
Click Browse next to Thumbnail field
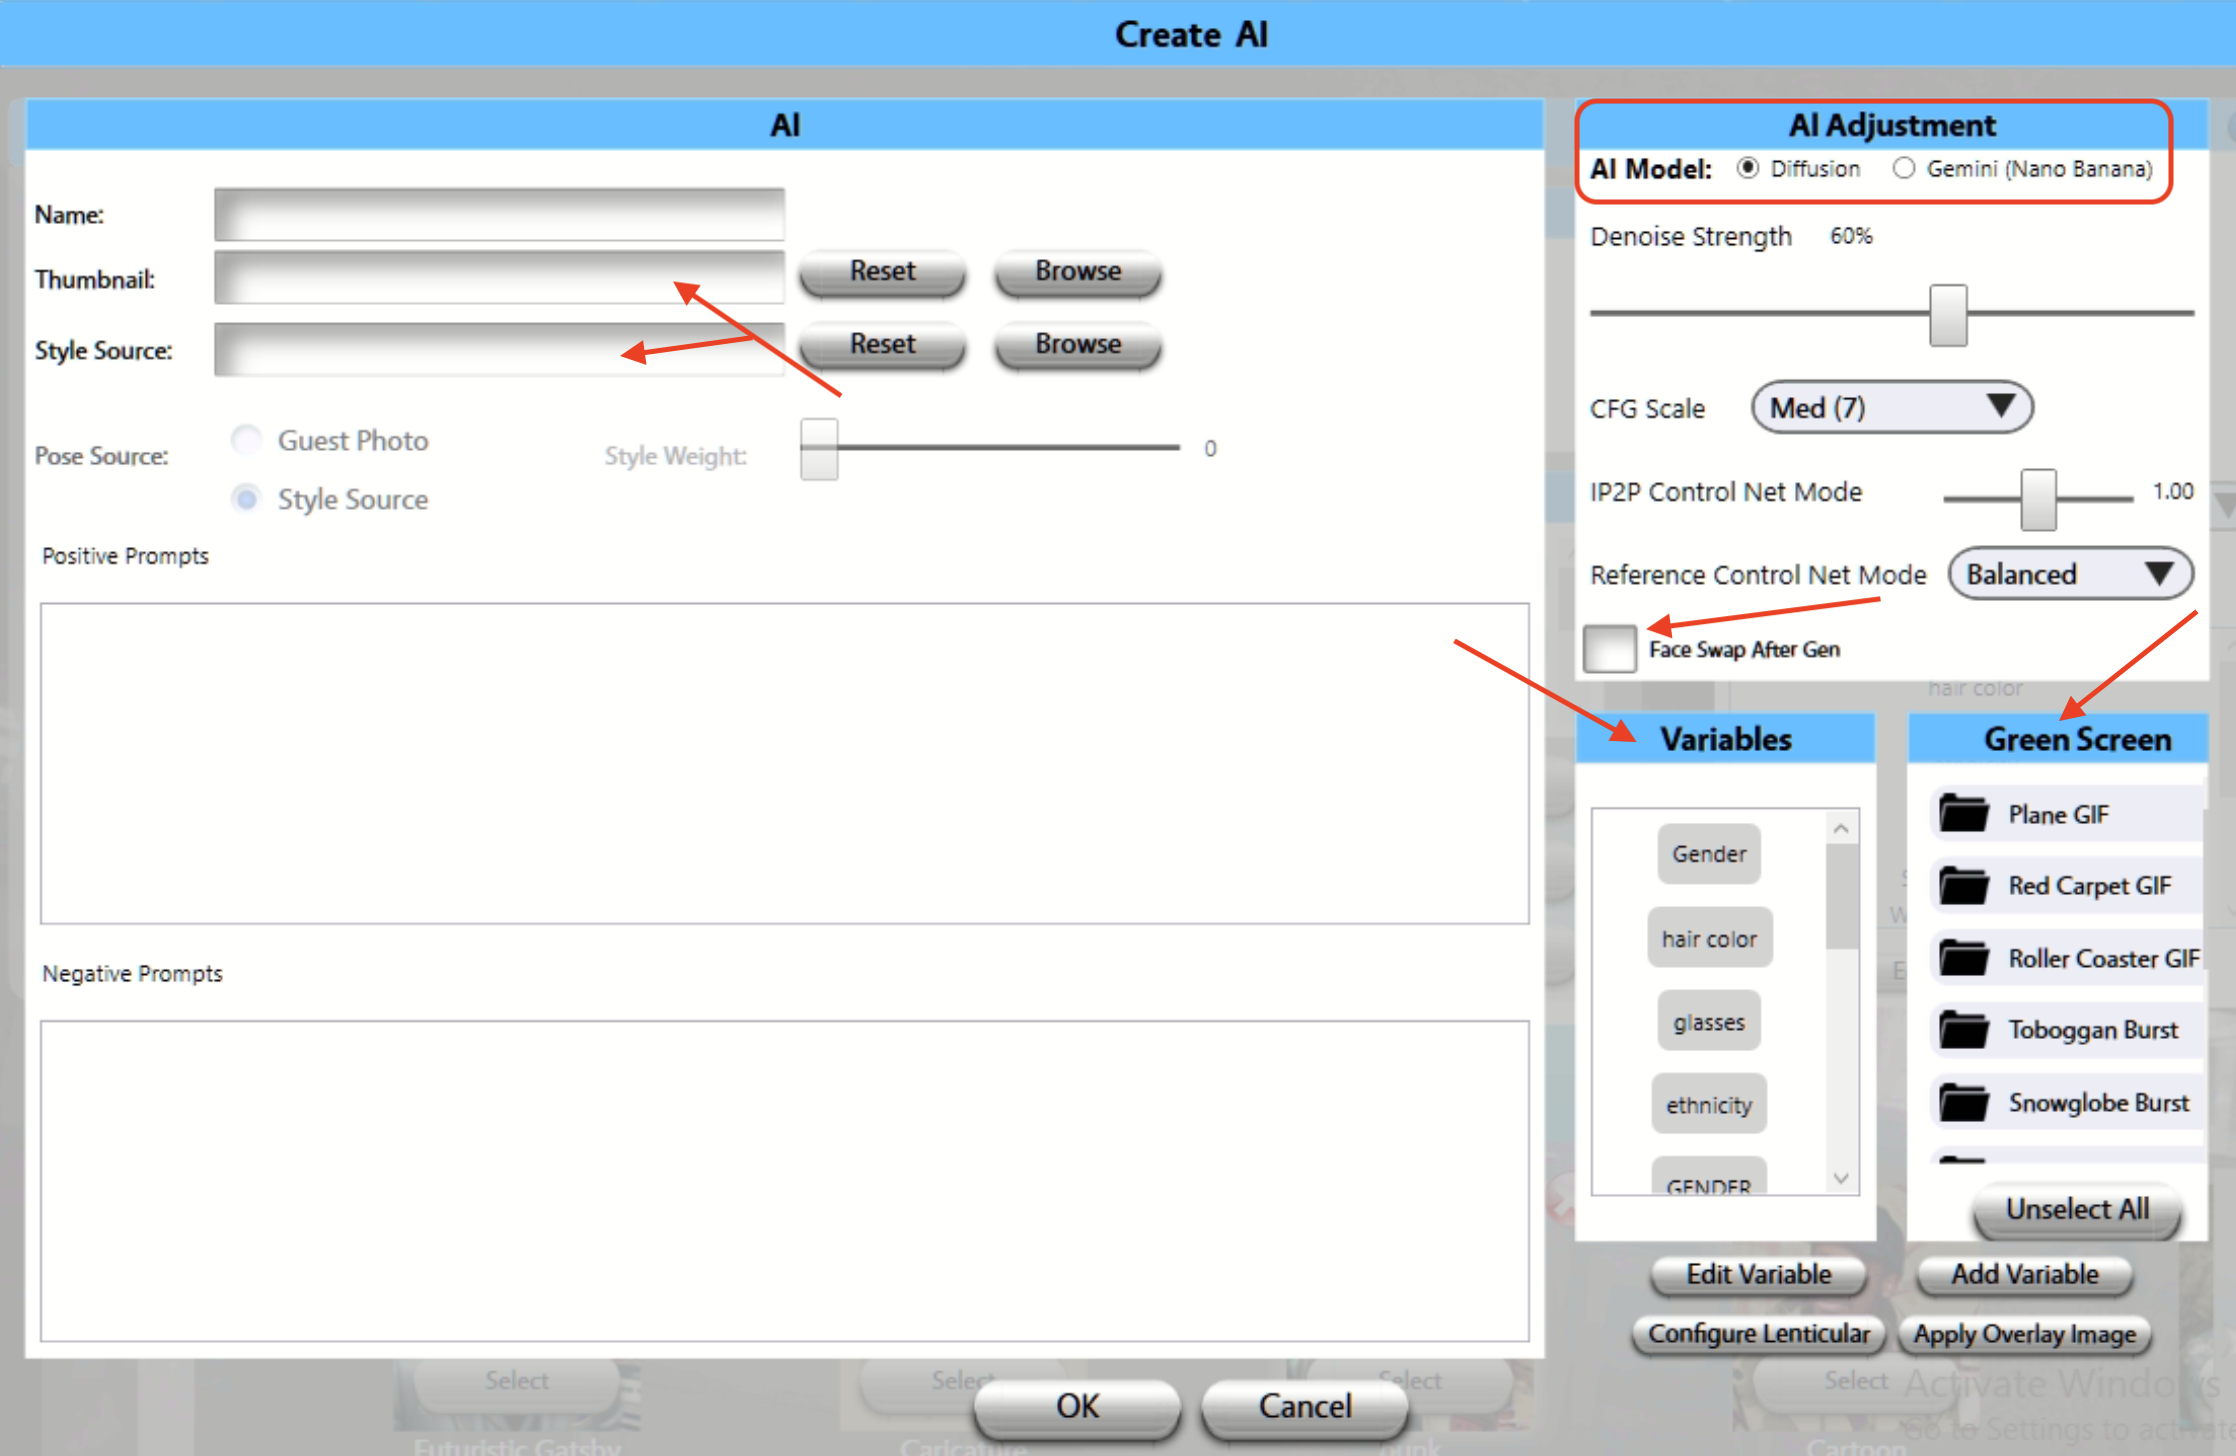(x=1078, y=271)
